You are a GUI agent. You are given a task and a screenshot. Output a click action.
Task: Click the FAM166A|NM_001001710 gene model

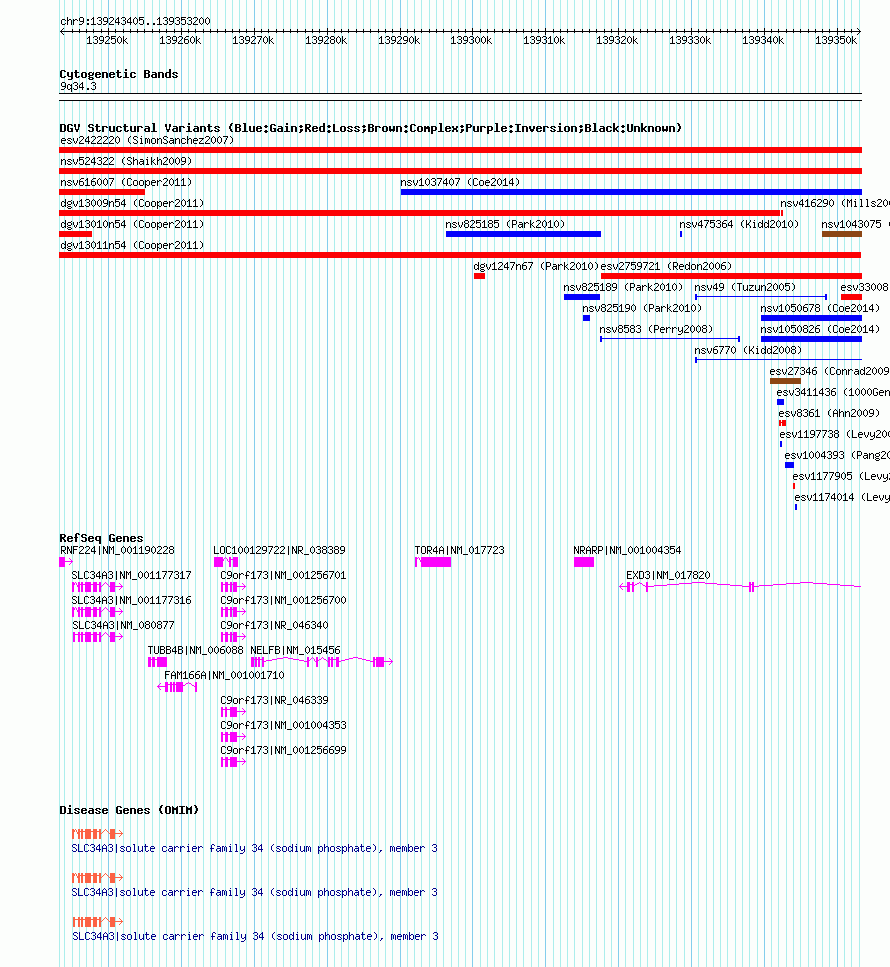pos(178,687)
